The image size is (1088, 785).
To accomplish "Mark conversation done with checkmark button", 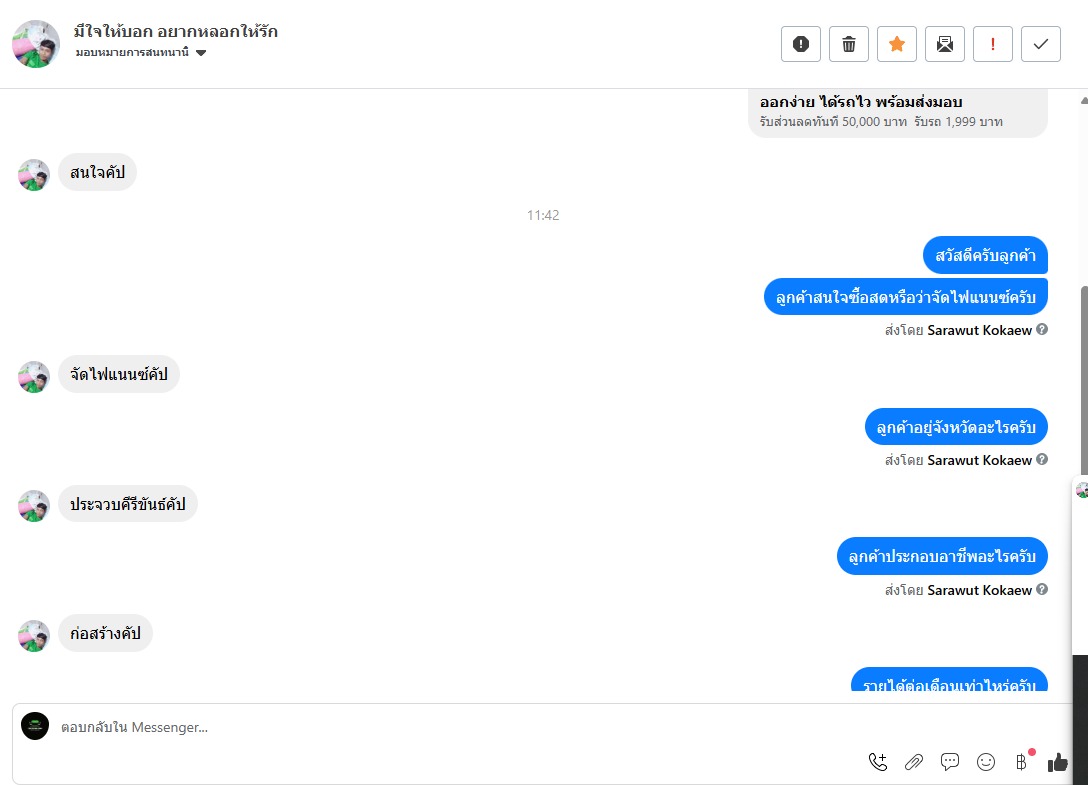I will pos(1040,44).
